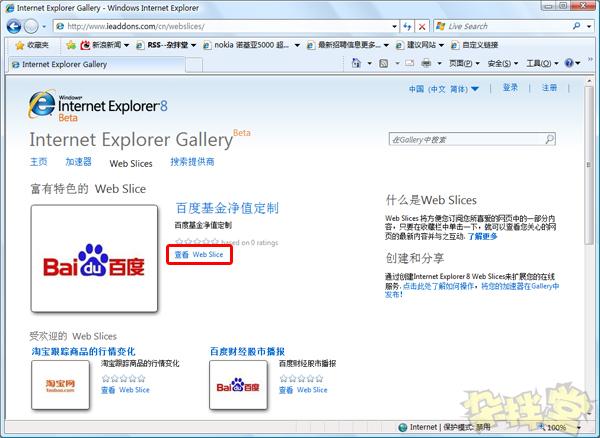Image resolution: width=600 pixels, height=438 pixels.
Task: Click the Read Mail icon in command bar
Action: point(409,63)
